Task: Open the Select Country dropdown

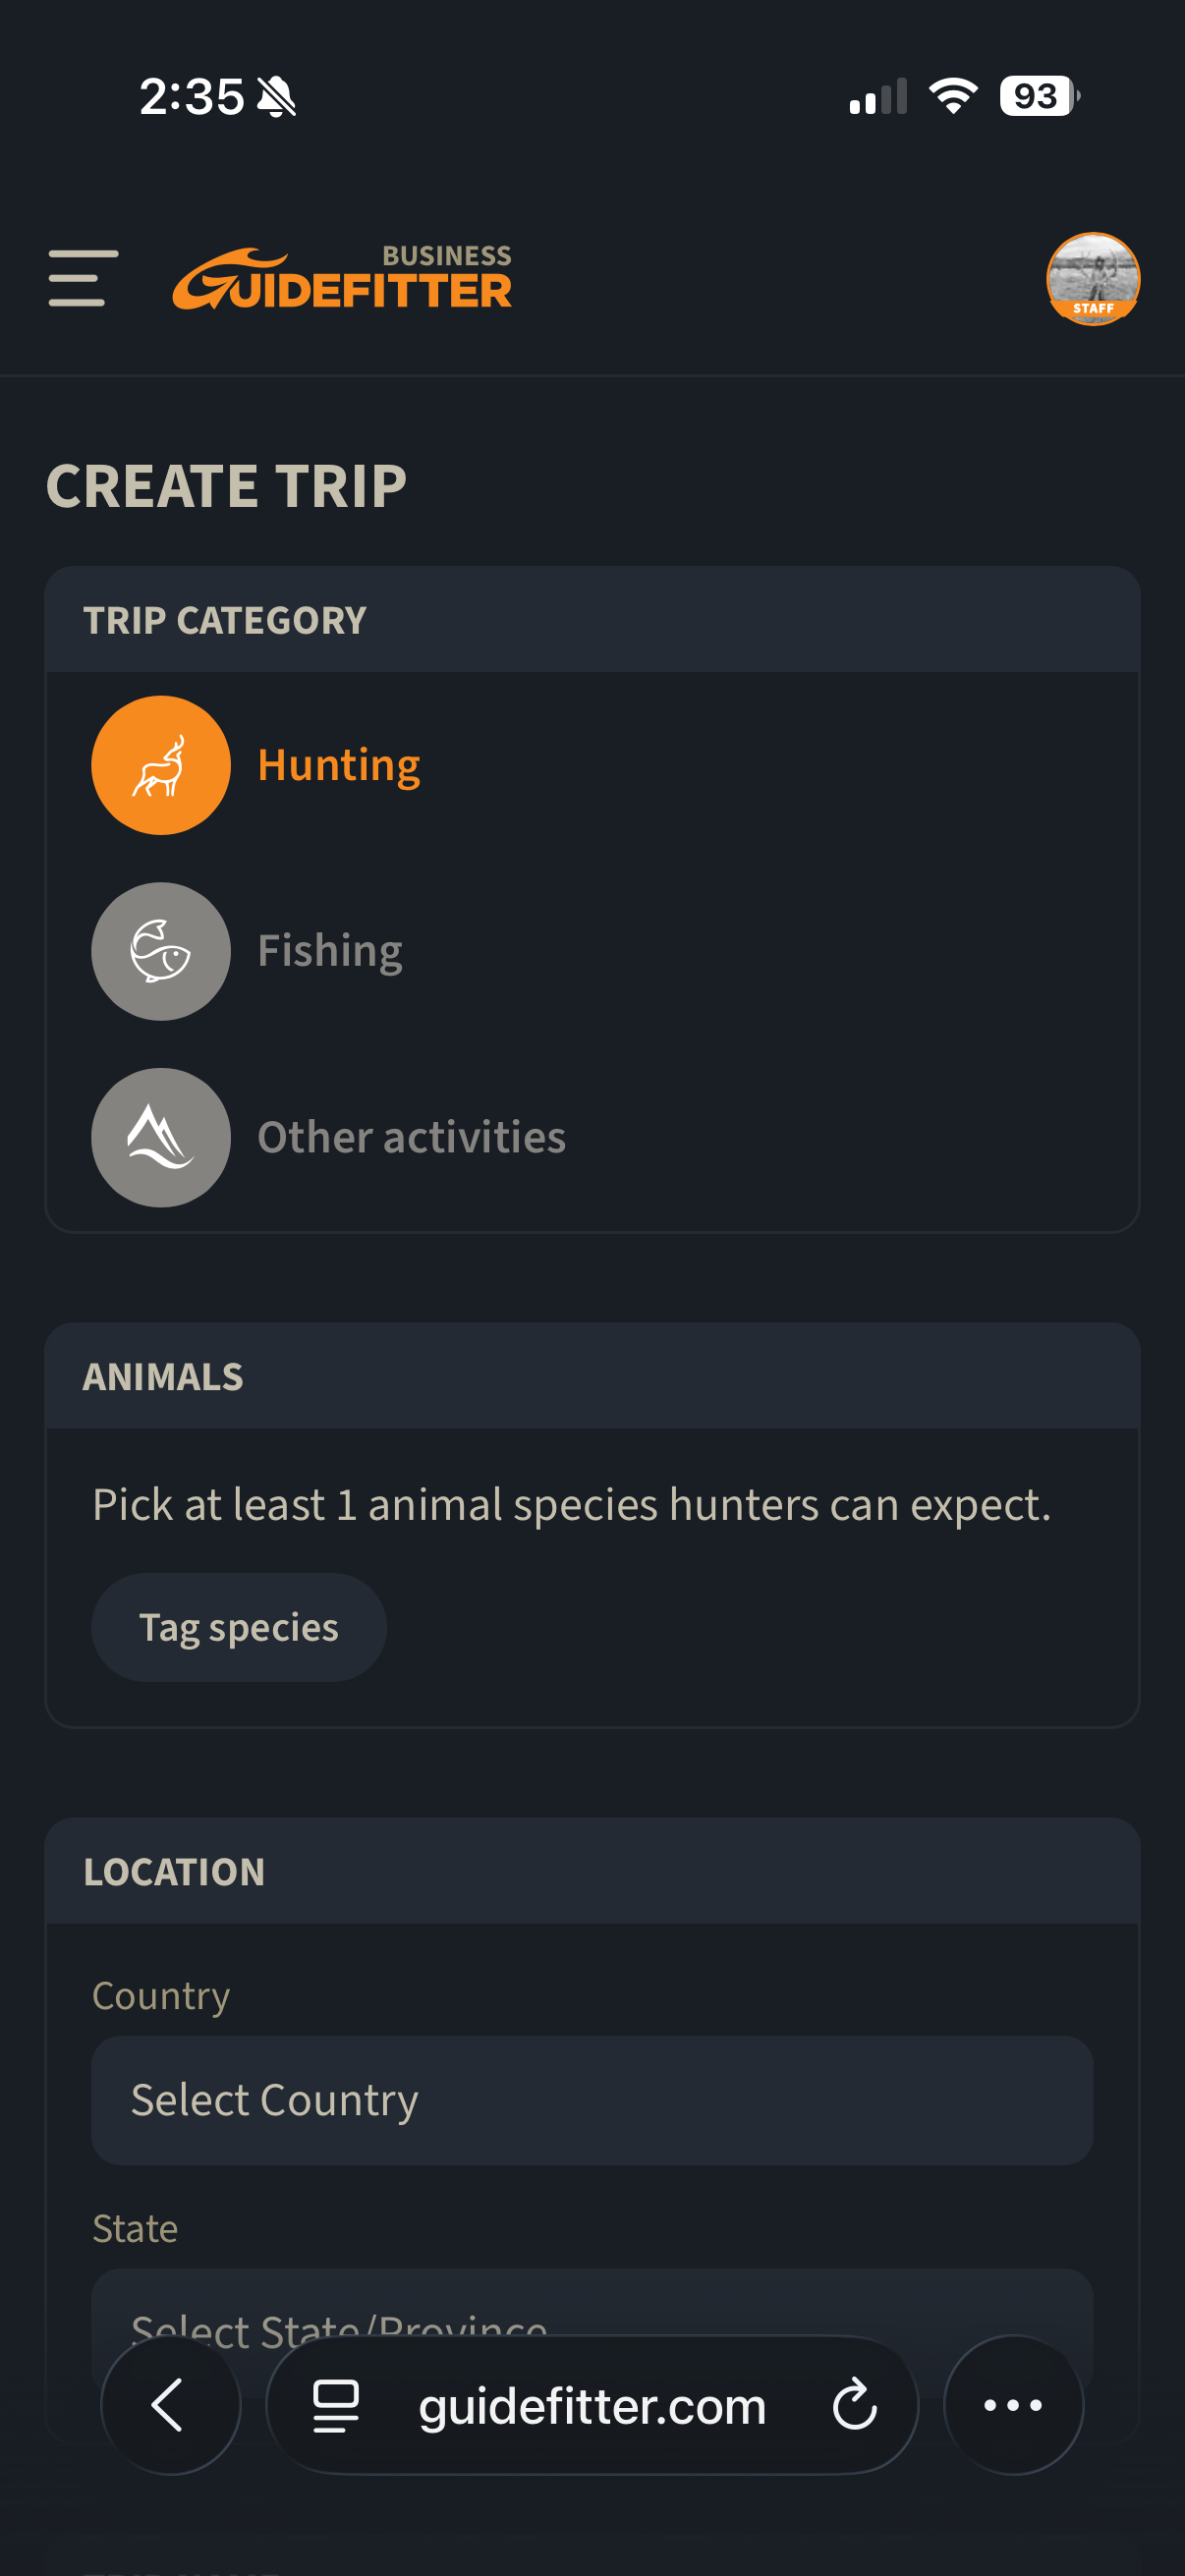Action: [592, 2100]
